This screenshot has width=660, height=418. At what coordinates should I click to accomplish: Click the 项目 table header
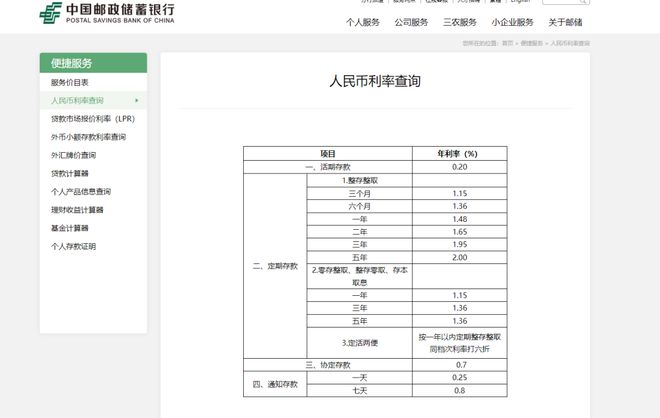pyautogui.click(x=328, y=154)
